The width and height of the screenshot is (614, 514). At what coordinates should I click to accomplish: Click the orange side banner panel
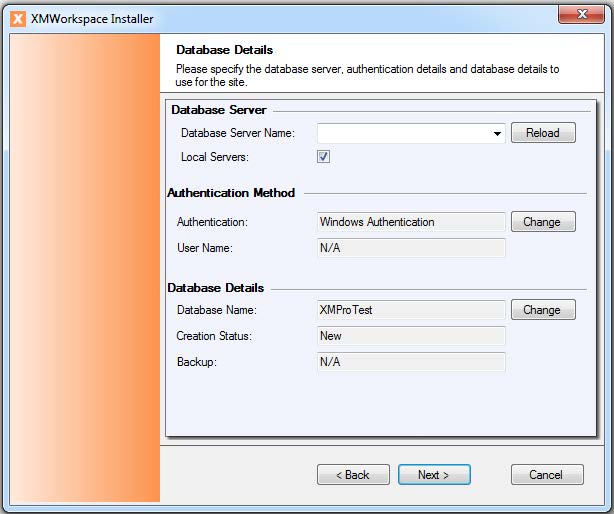(x=84, y=270)
